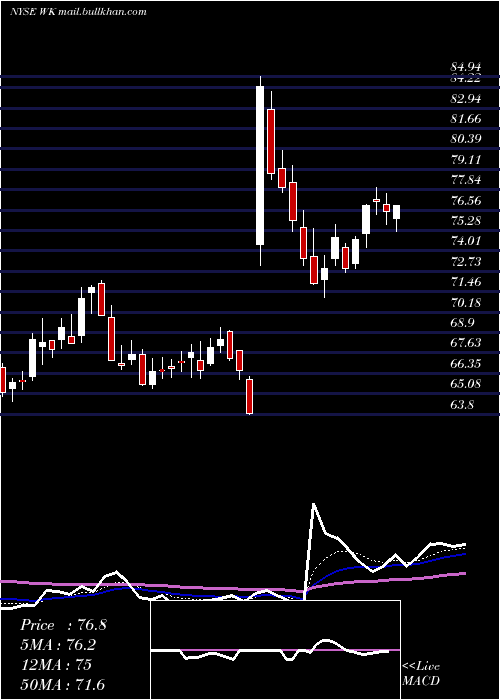Click the 75.28 price axis label
Image resolution: width=500 pixels, height=700 pixels.
[x=466, y=221]
